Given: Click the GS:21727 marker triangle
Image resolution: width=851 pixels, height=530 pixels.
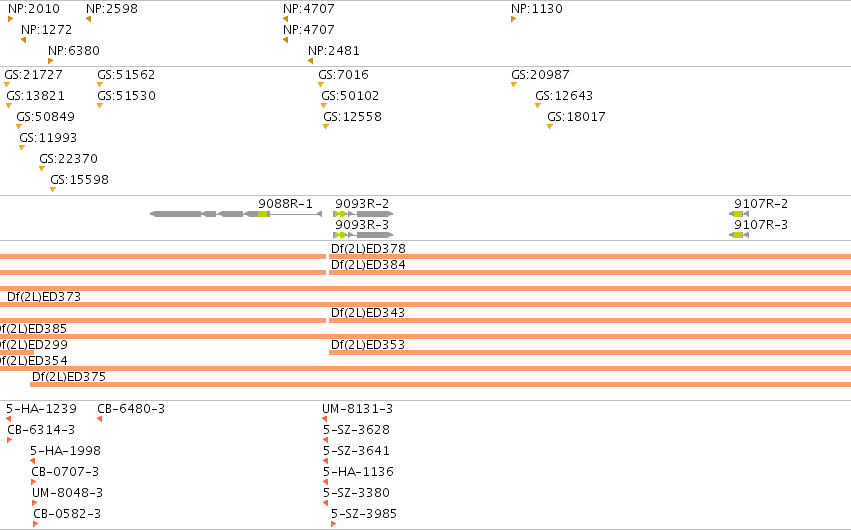Looking at the screenshot, I should coord(7,85).
